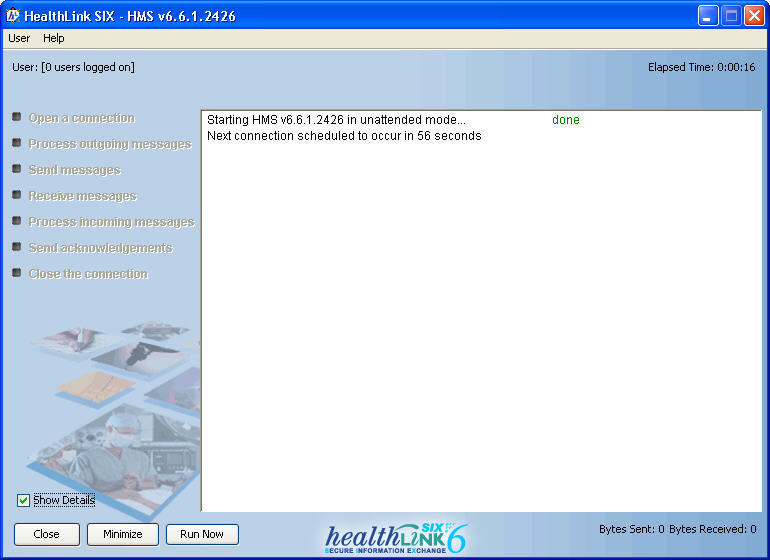Click the Close button at bottom left
The image size is (770, 560).
(x=47, y=534)
